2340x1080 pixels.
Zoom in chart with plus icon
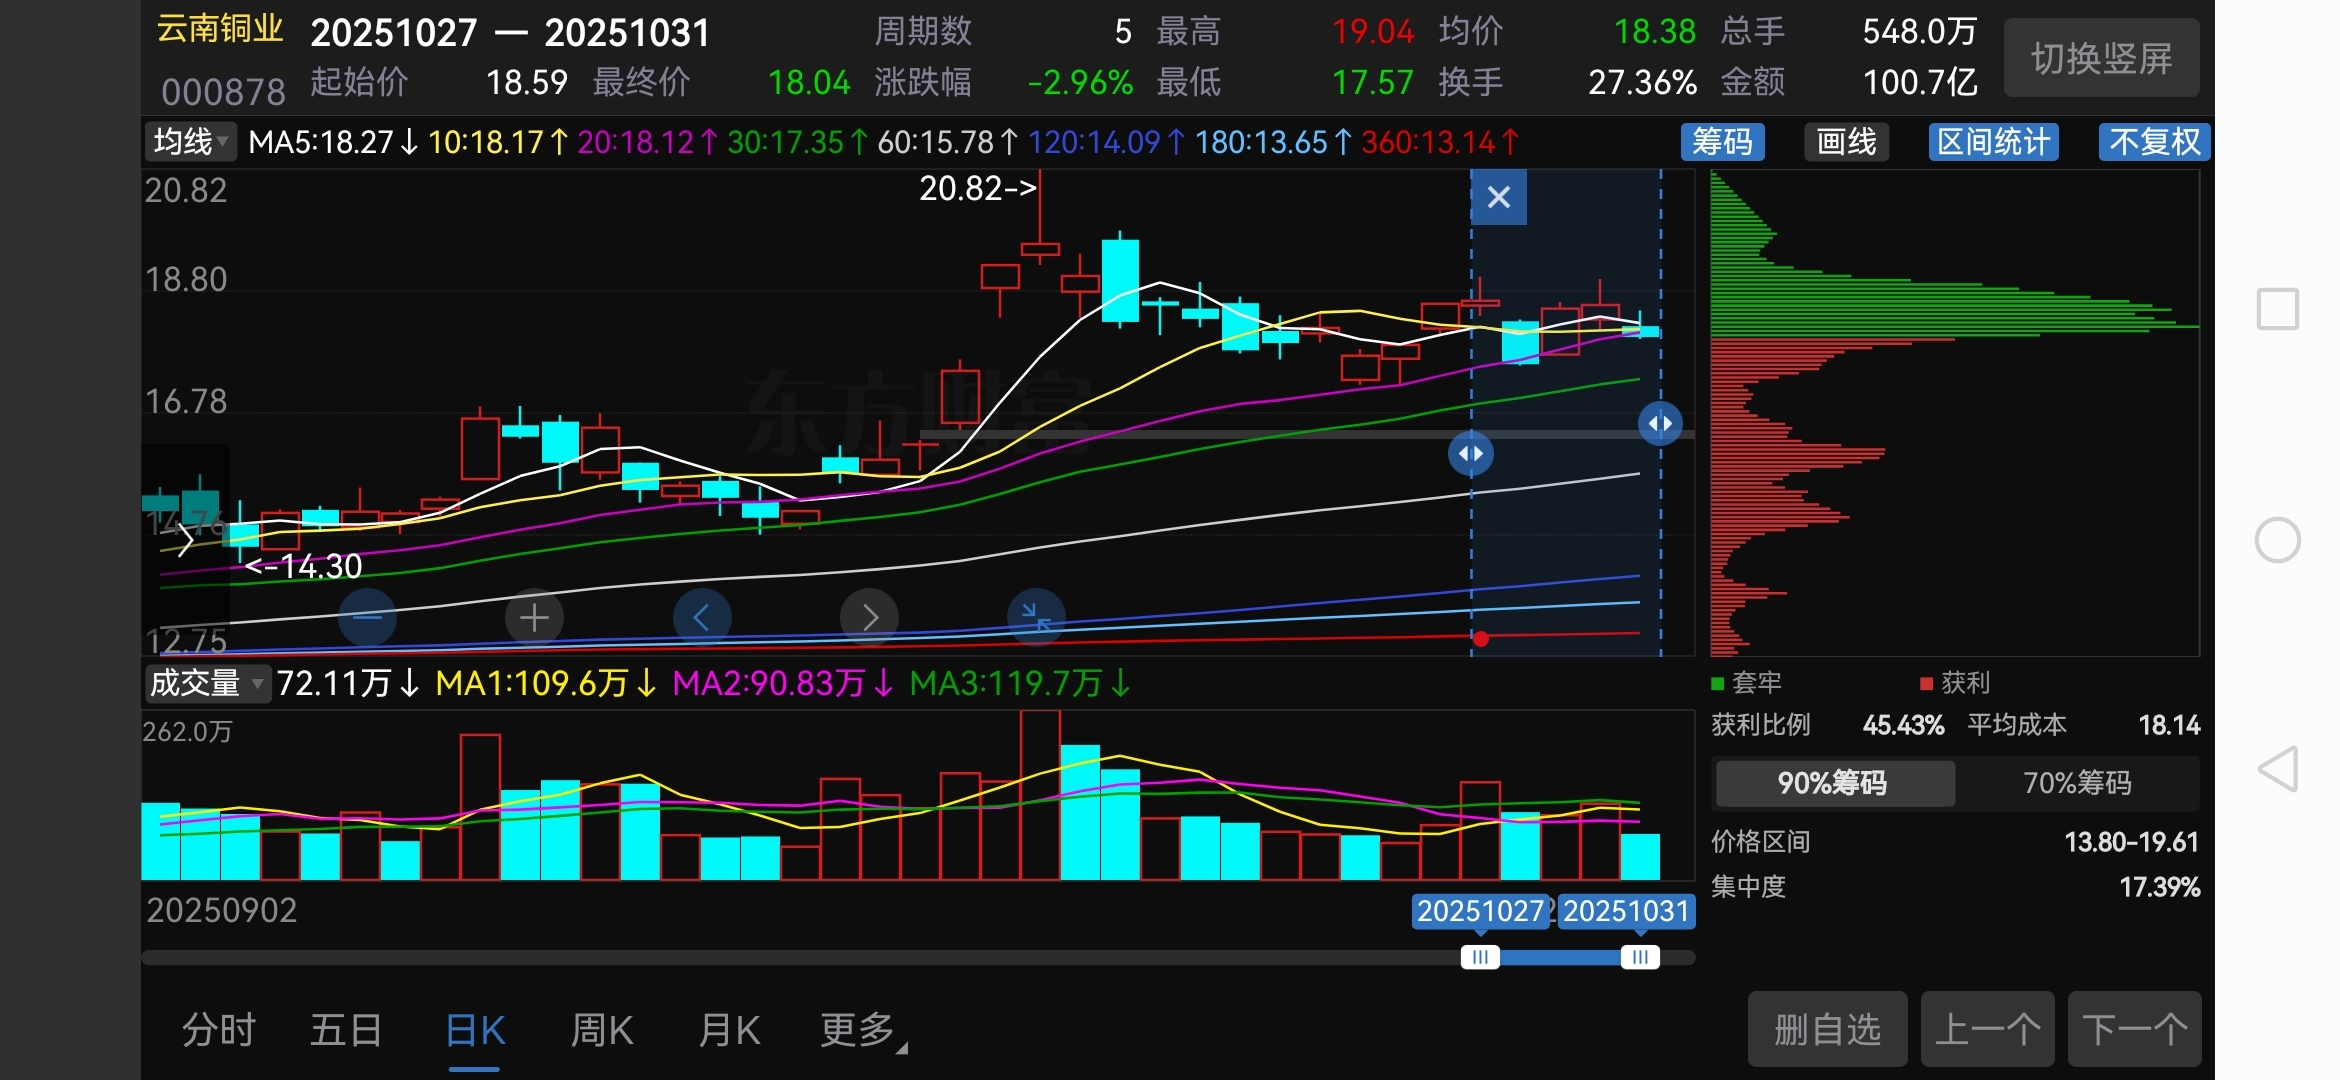[534, 617]
